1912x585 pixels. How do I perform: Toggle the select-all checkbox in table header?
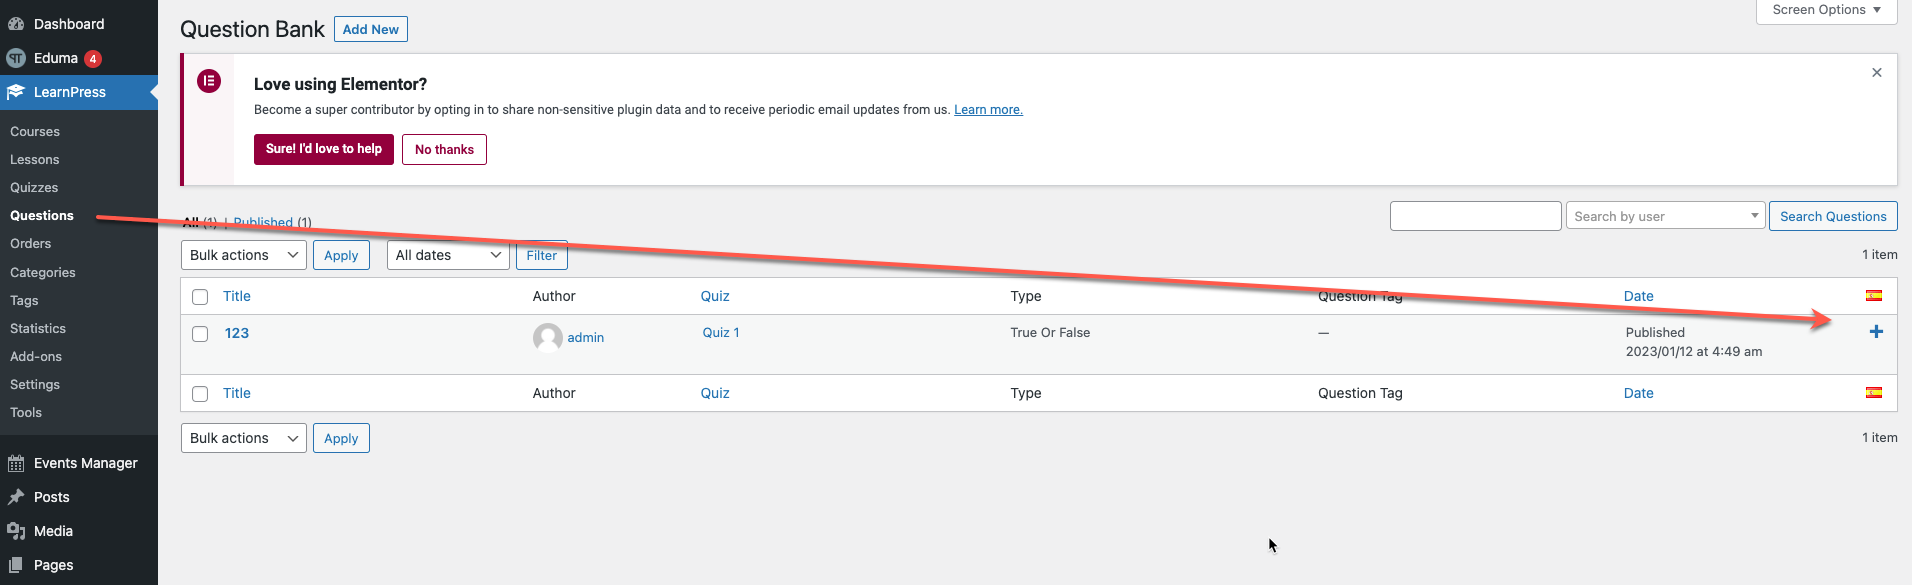point(200,297)
